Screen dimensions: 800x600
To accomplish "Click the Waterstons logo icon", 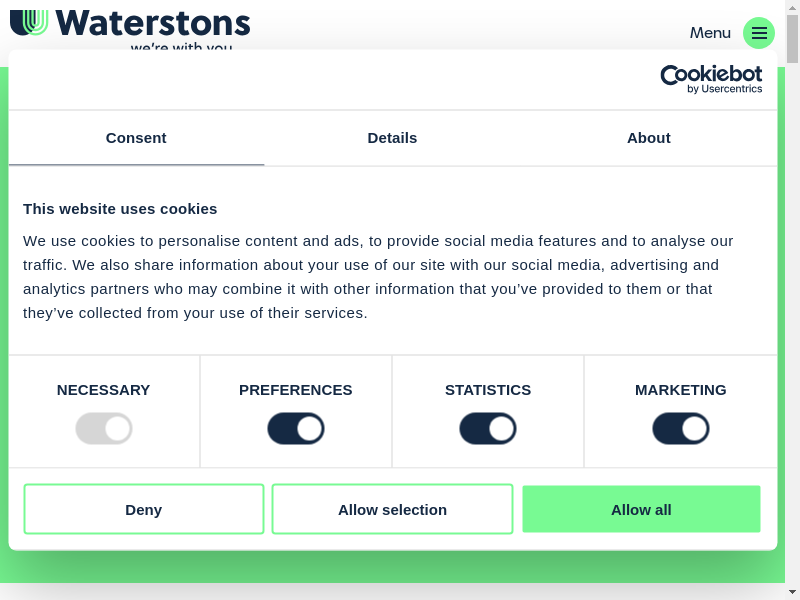I will [29, 21].
